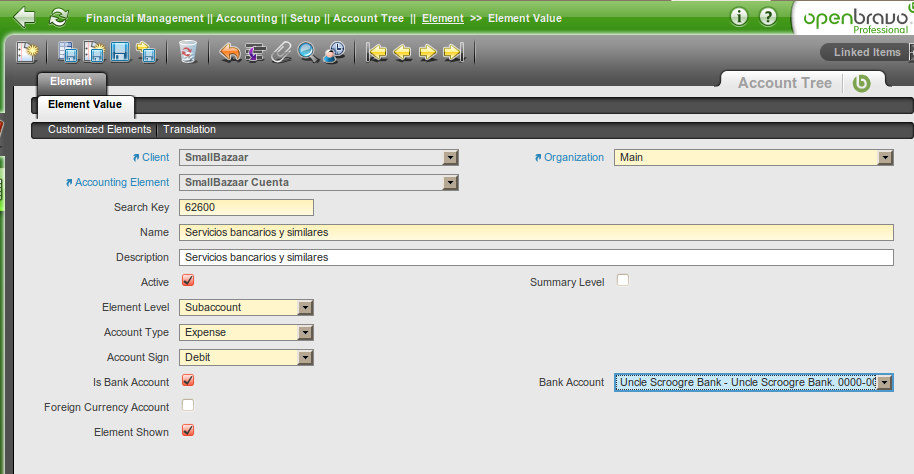Click the 'Summary Level' label text
Viewport: 914px width, 474px height.
coord(567,282)
